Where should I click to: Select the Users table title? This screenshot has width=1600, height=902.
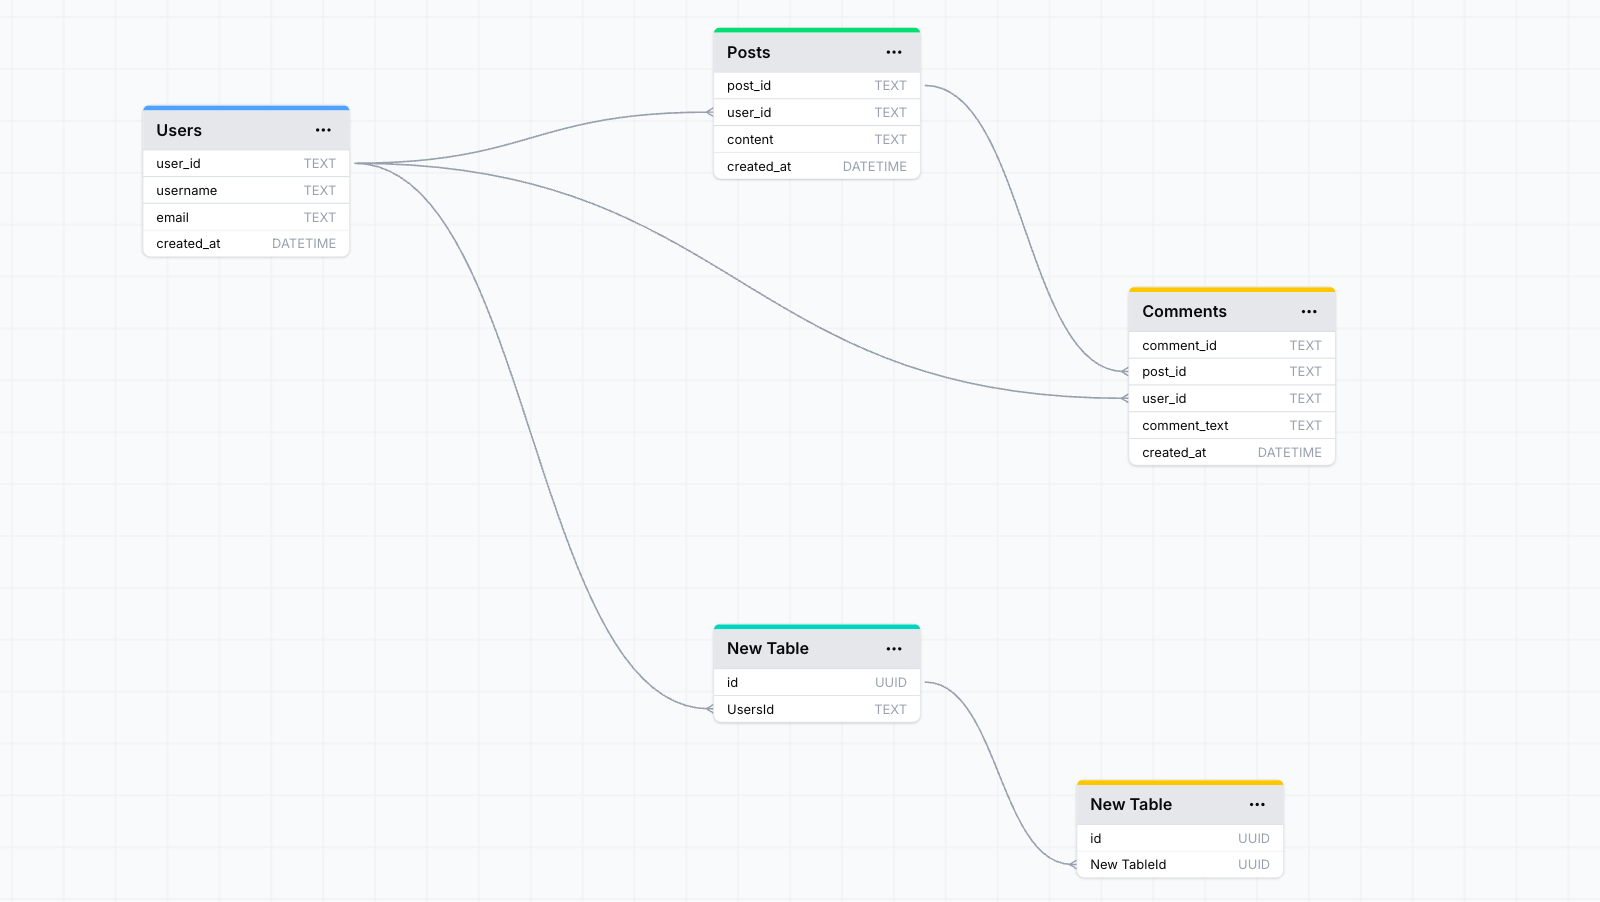click(x=179, y=130)
